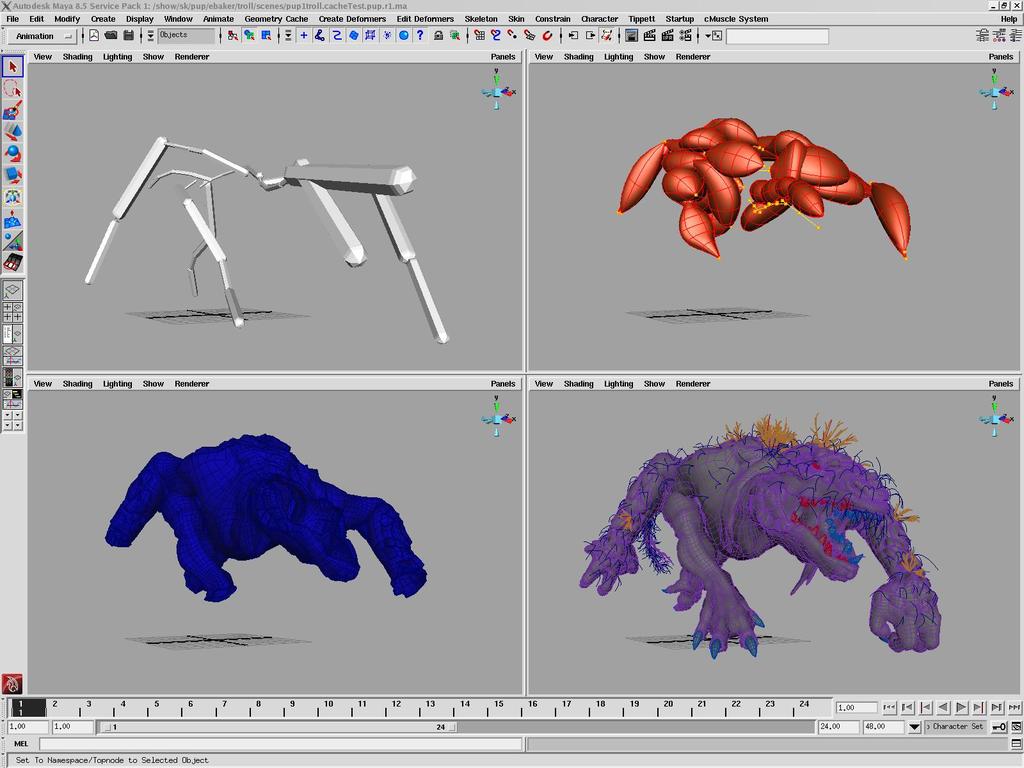
Task: Activate the Lasso selection tool
Action: [12, 88]
